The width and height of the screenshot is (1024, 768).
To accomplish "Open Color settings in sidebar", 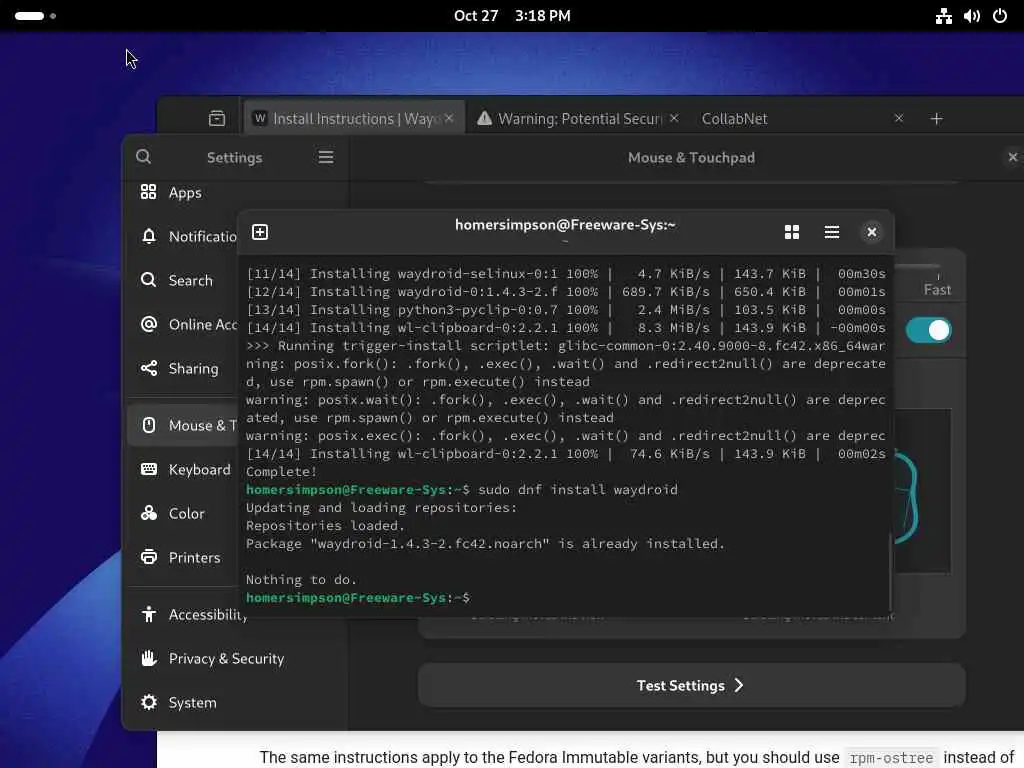I will click(x=183, y=513).
